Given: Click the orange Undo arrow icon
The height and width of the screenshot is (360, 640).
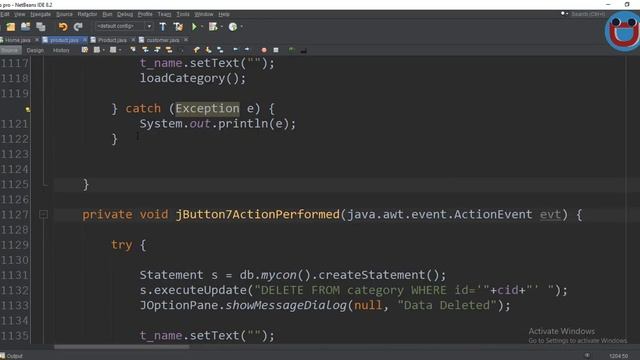Looking at the screenshot, I should tap(63, 27).
